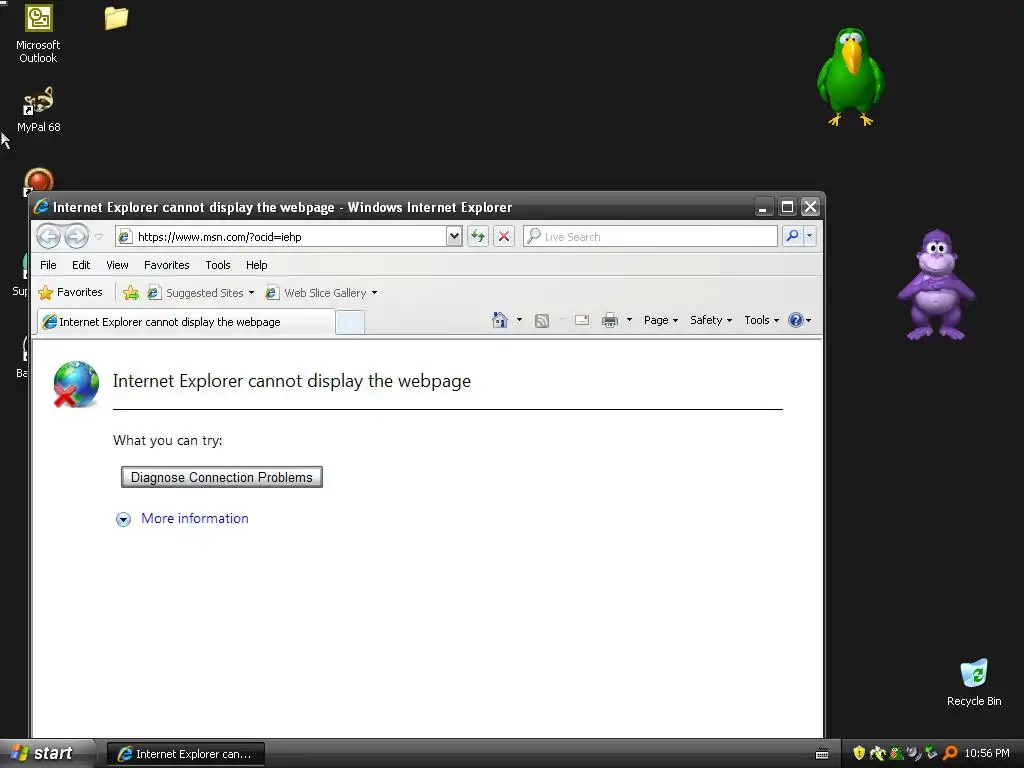This screenshot has width=1024, height=768.
Task: Run search with the magnifier button
Action: click(x=792, y=236)
